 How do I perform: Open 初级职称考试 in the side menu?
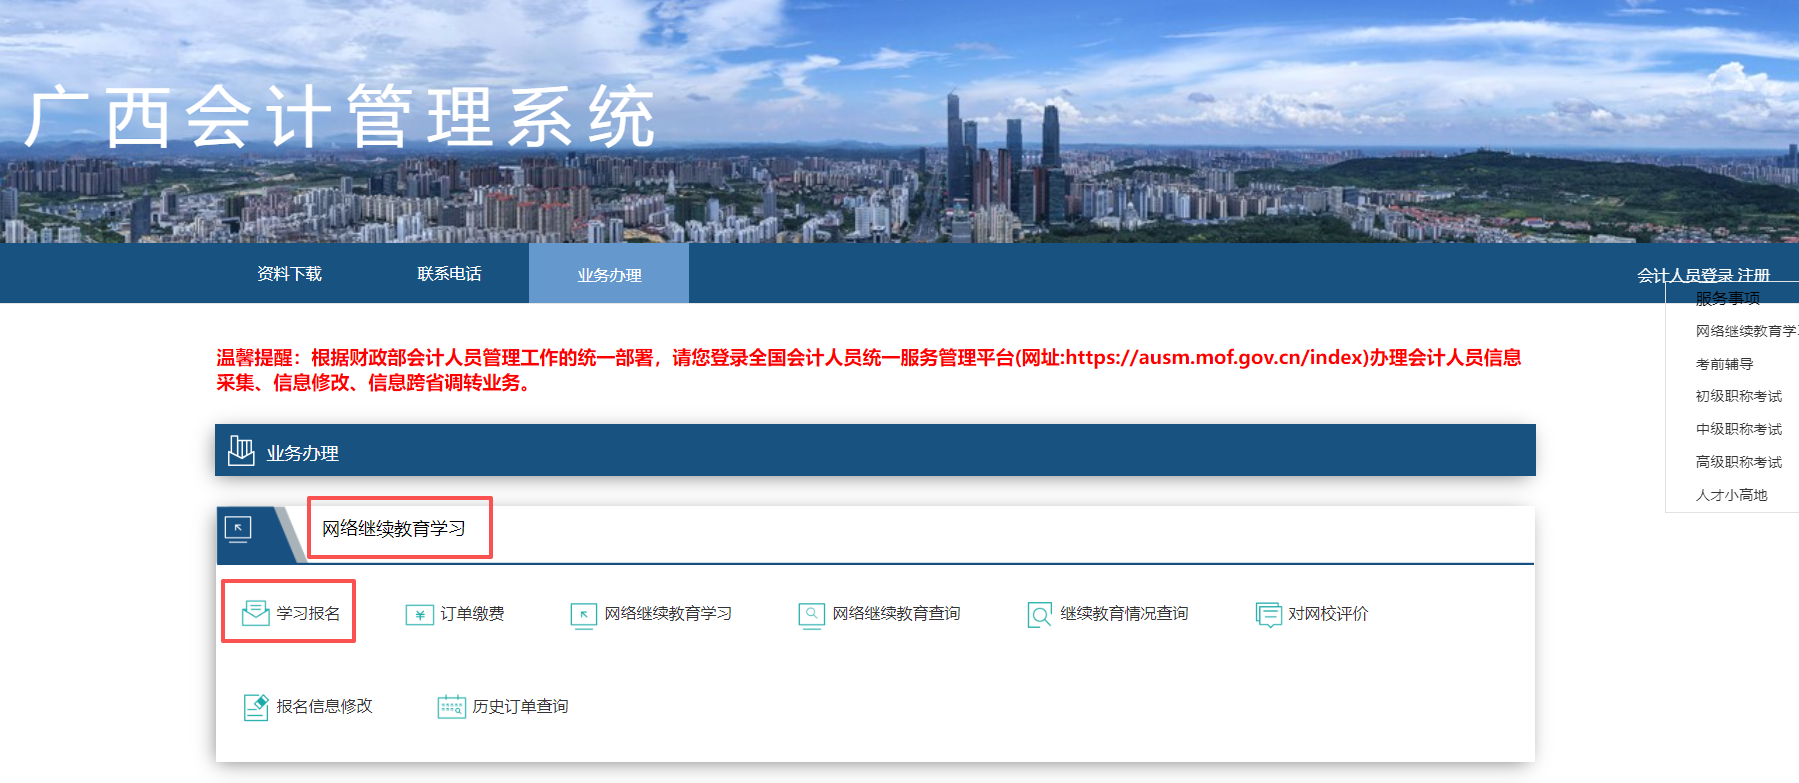click(x=1738, y=396)
